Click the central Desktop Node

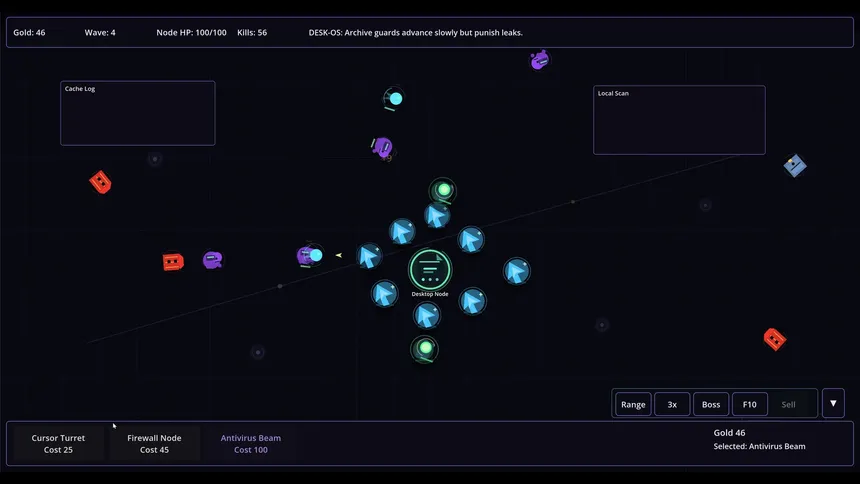point(430,270)
